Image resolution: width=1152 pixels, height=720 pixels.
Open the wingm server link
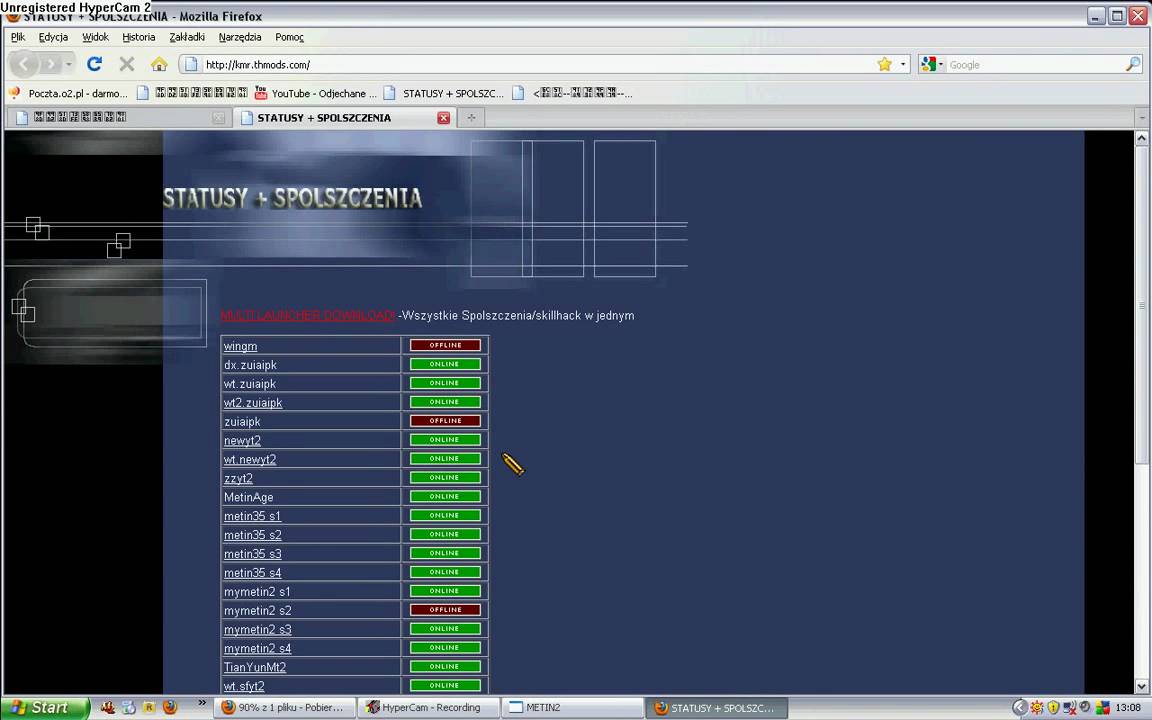point(240,346)
